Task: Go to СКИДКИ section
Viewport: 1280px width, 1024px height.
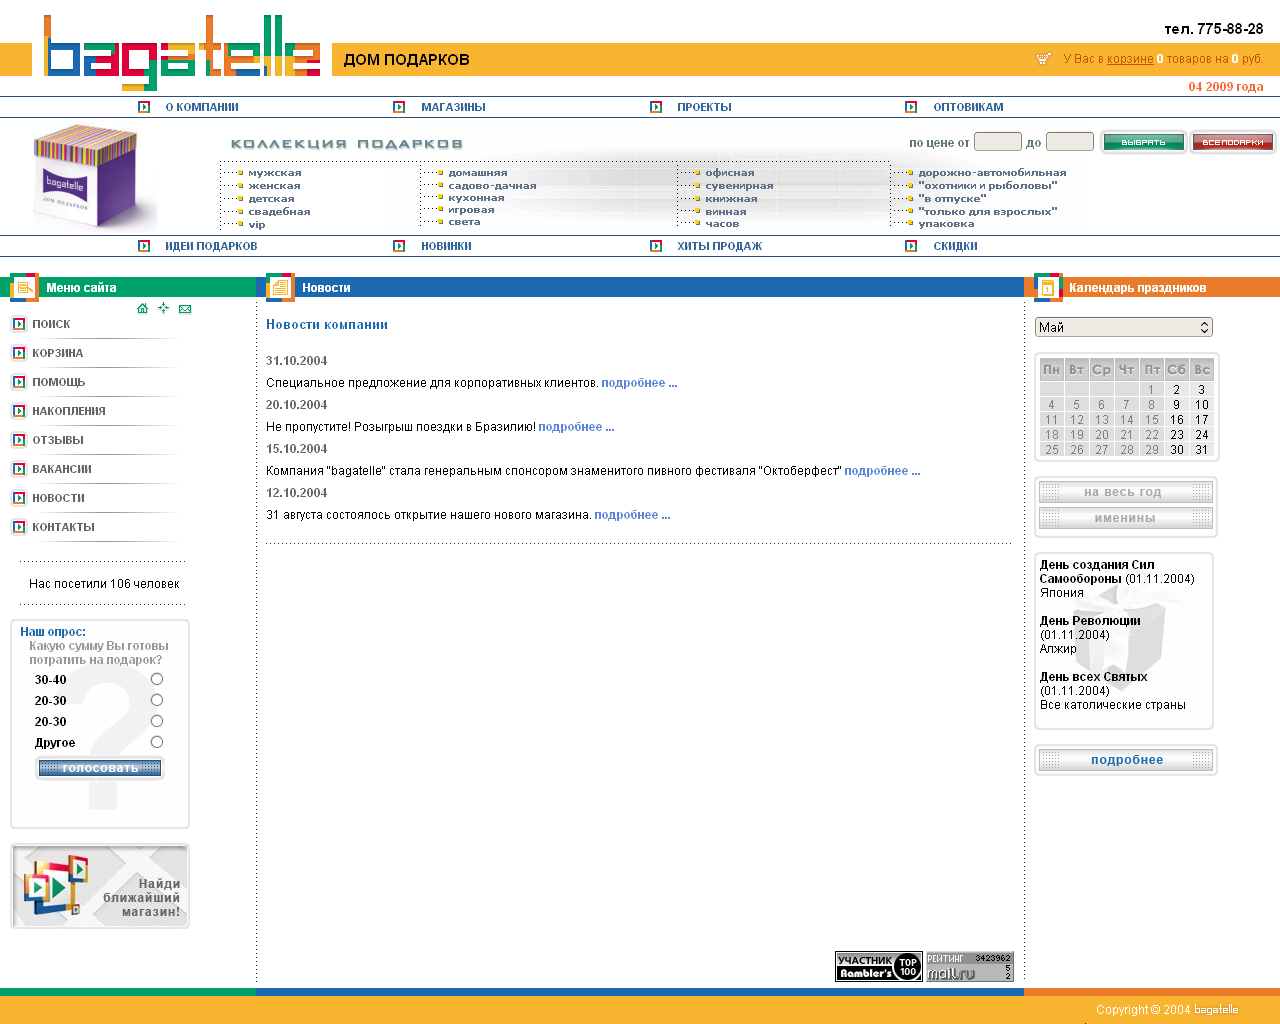Action: pyautogui.click(x=955, y=246)
